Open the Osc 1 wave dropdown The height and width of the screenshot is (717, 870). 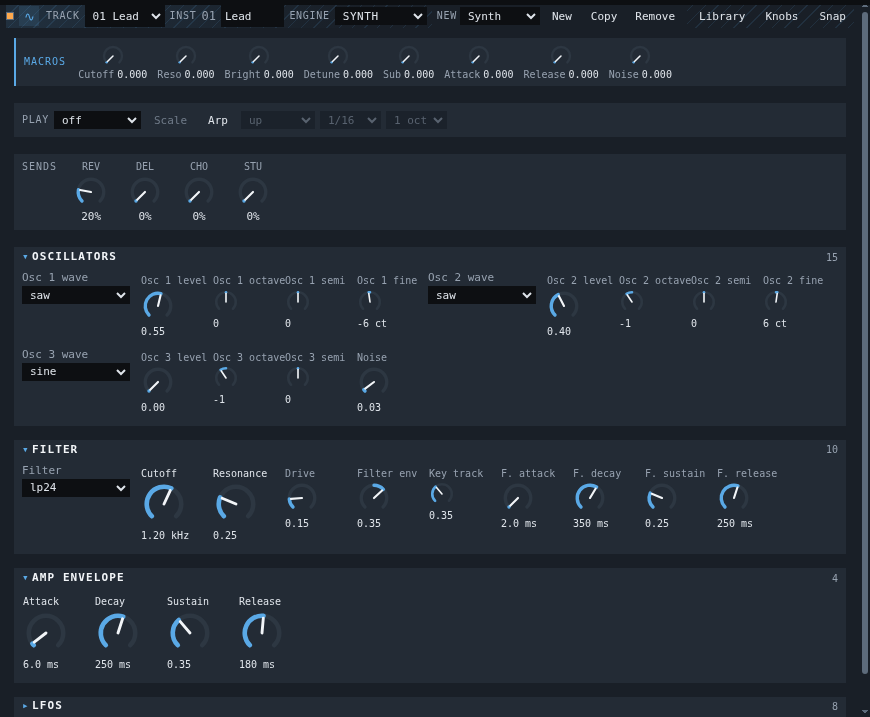point(76,295)
